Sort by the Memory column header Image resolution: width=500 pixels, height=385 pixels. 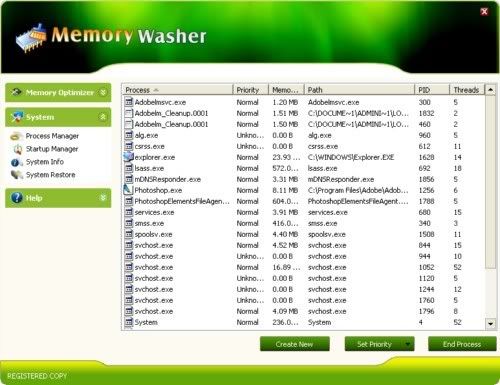(x=286, y=90)
